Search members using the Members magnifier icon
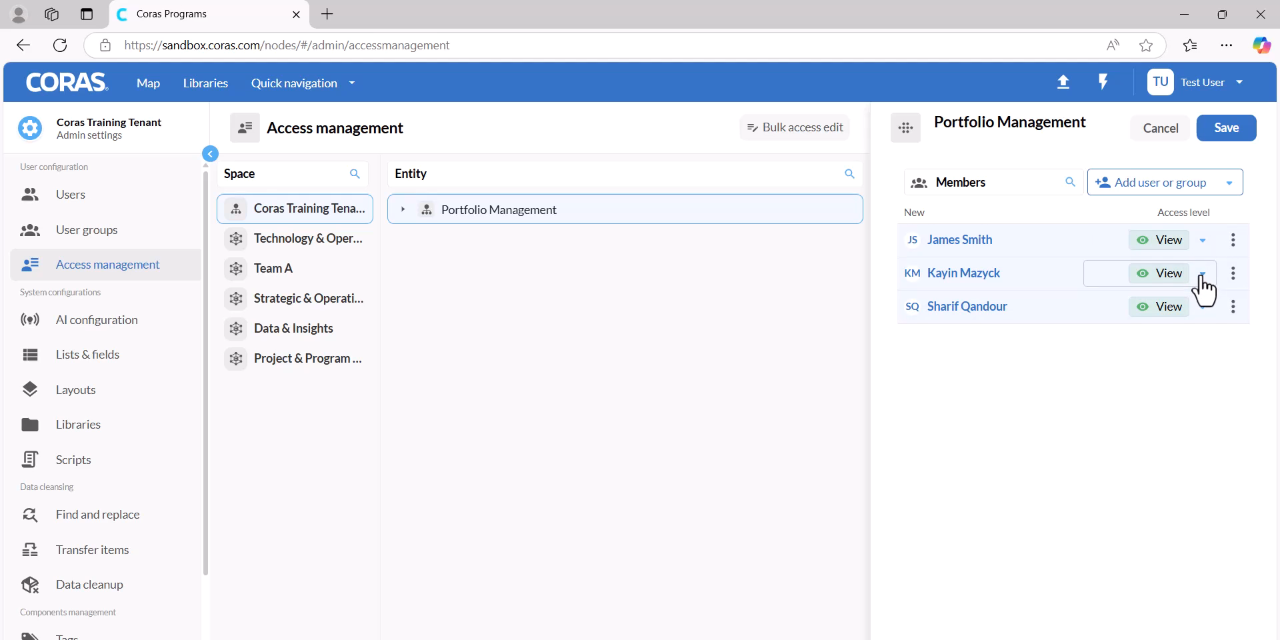1280x640 pixels. click(1070, 182)
